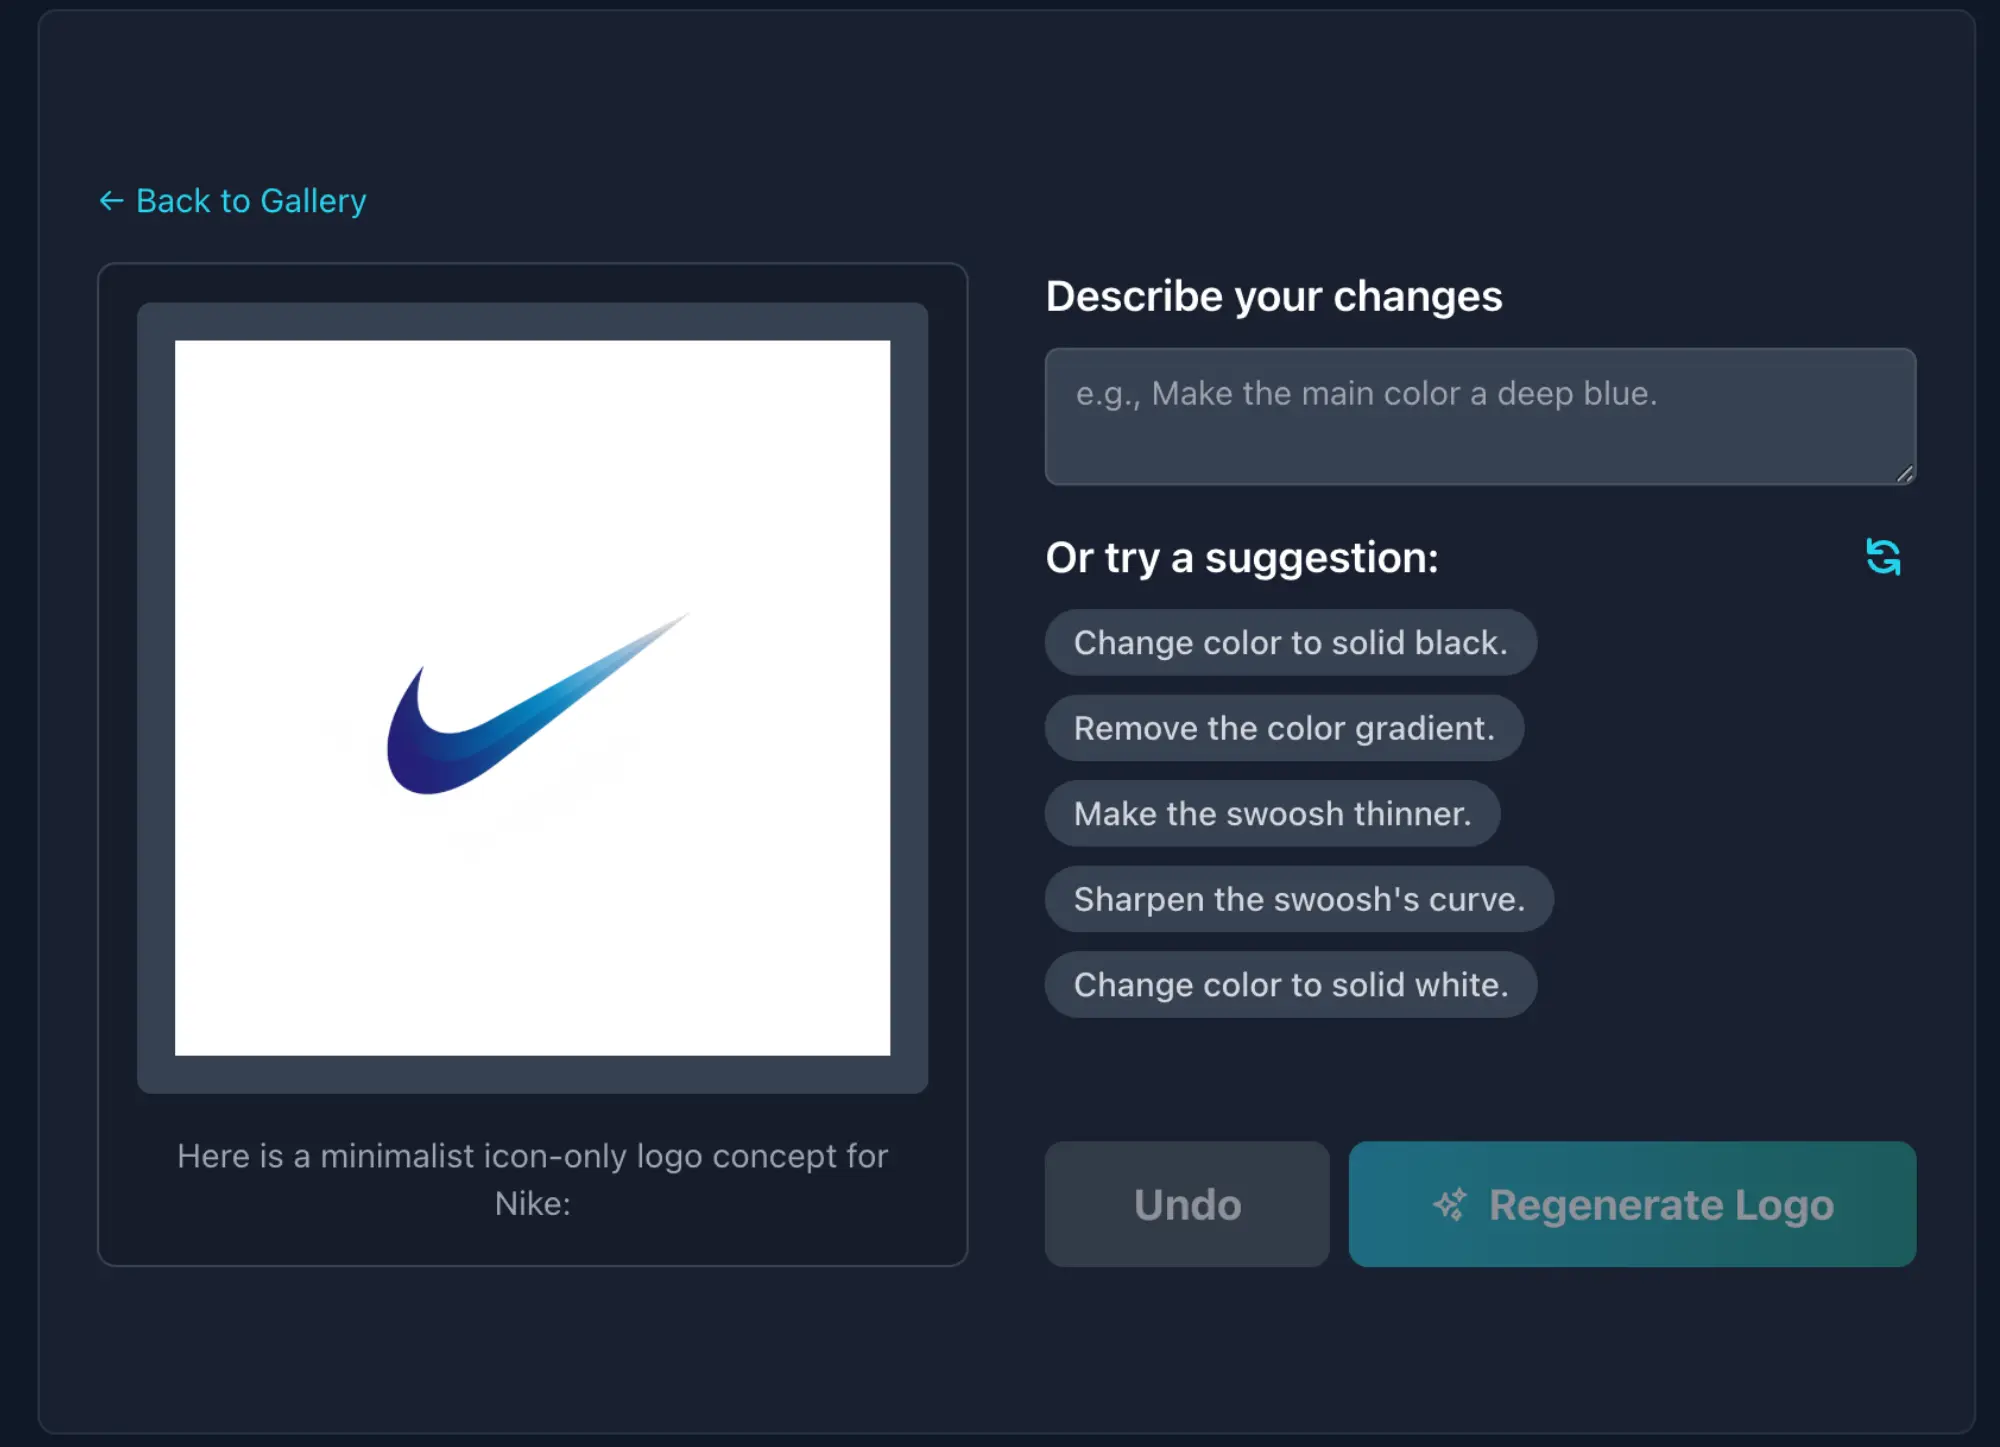Click the 'Or try a suggestion:' heading

pyautogui.click(x=1241, y=558)
